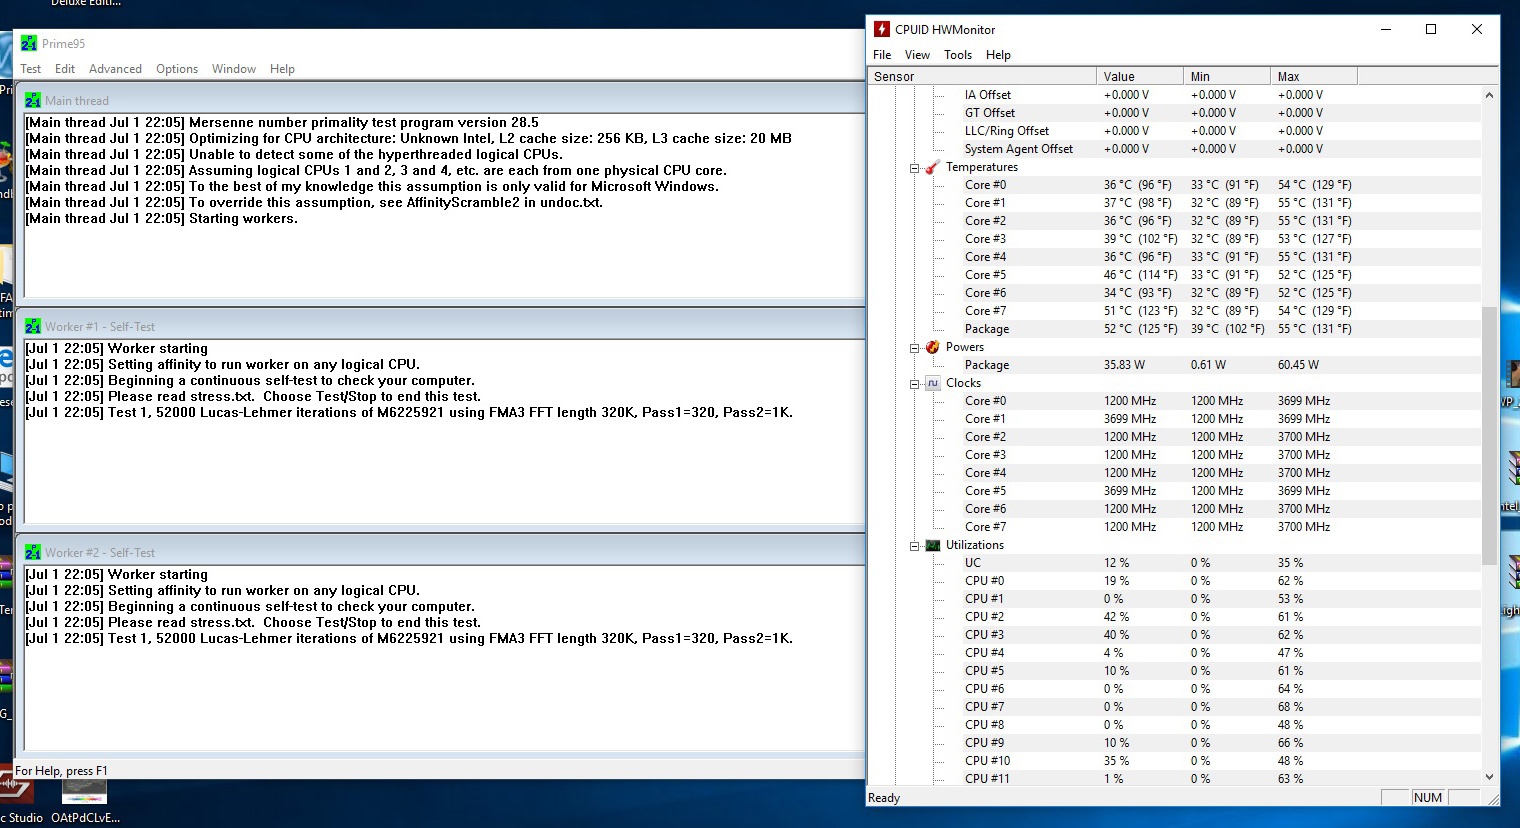Click the HWMonitor vertical scrollbar thumb
This screenshot has height=828, width=1520.
coord(1489,435)
